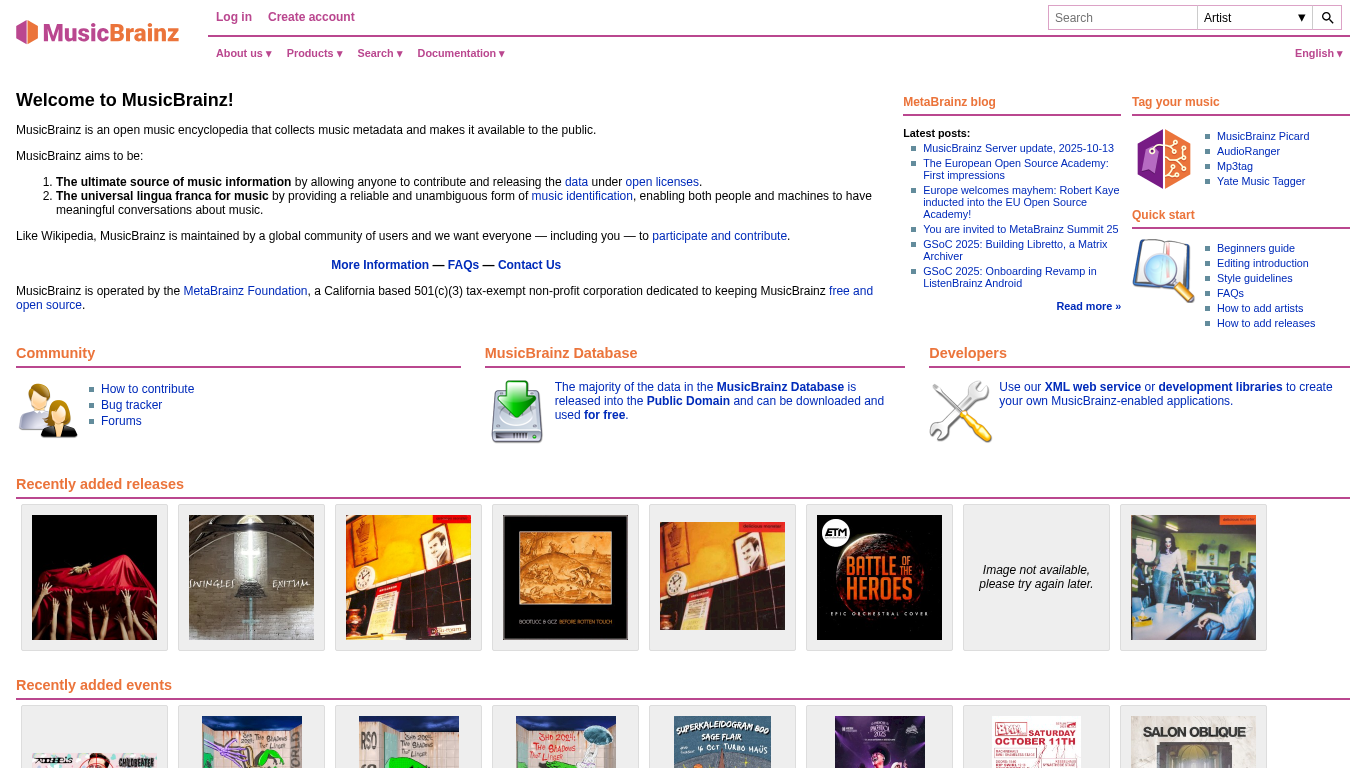1366x768 pixels.
Task: Click the open licenses link
Action: tap(662, 182)
